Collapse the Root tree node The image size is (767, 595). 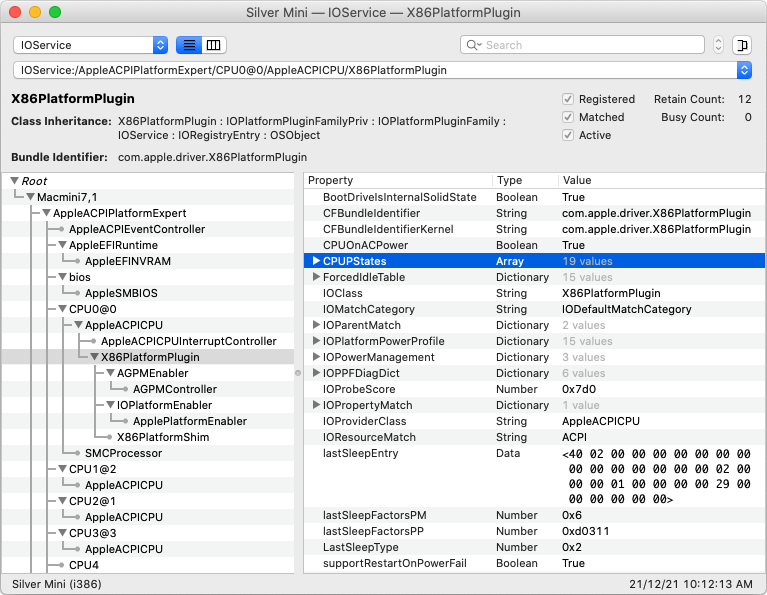(x=14, y=181)
